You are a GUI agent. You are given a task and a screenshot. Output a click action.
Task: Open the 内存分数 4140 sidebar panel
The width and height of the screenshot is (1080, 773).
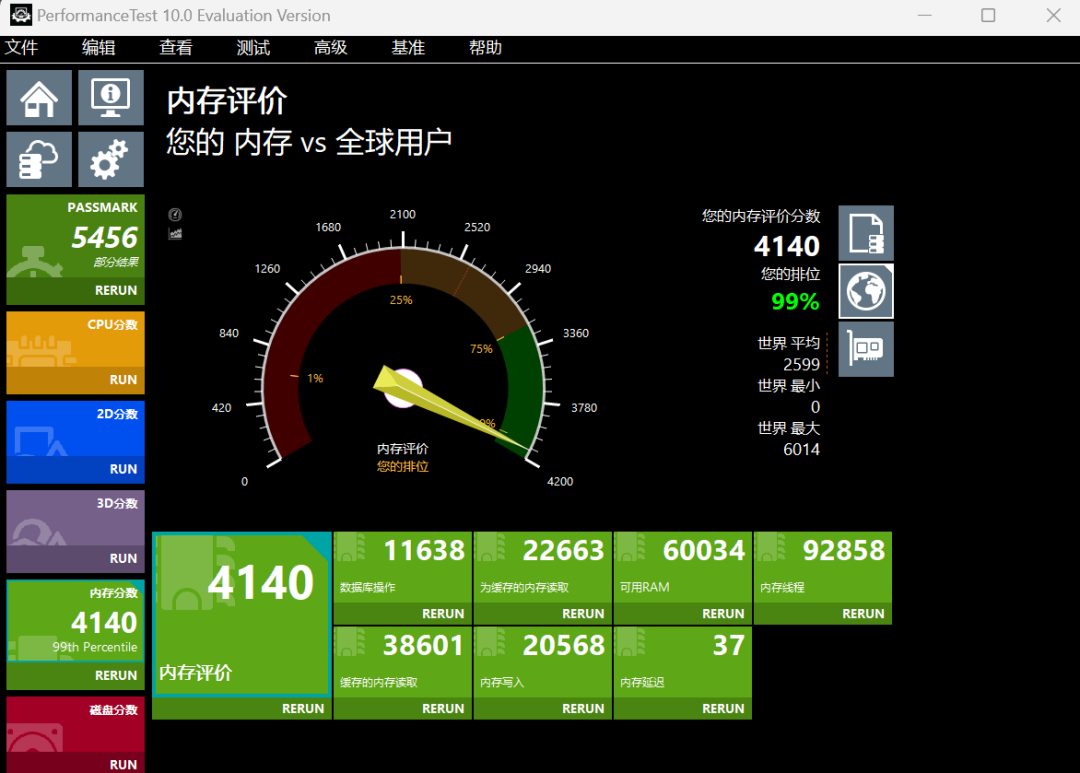[76, 621]
